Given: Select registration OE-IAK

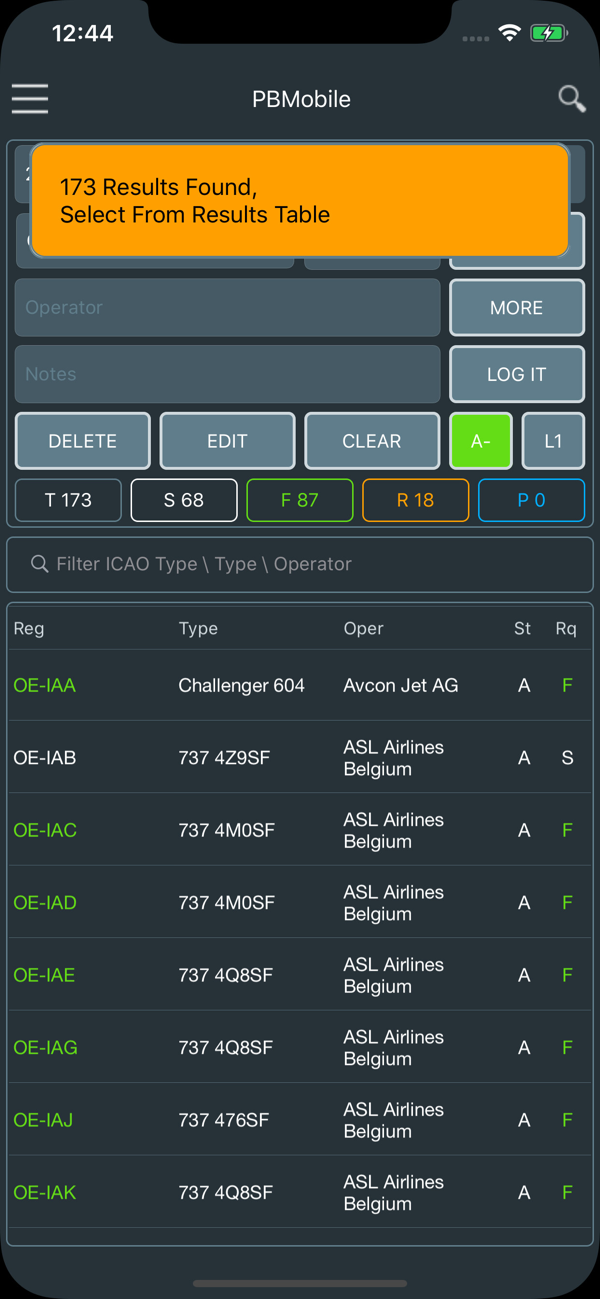Looking at the screenshot, I should click(x=45, y=1193).
